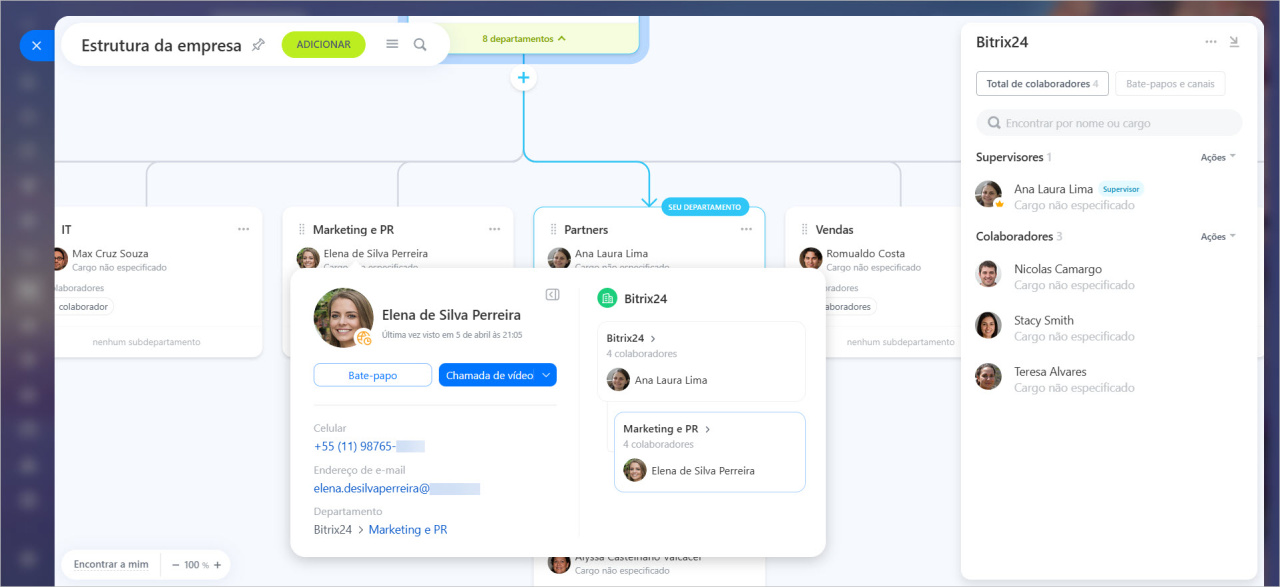Open the Marketing e PR department link

(408, 529)
